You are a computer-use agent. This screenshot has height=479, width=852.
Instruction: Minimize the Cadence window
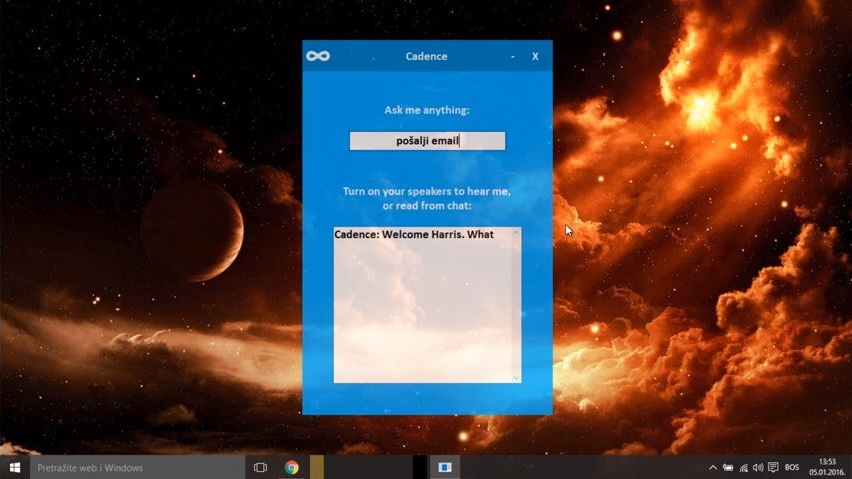[x=513, y=57]
